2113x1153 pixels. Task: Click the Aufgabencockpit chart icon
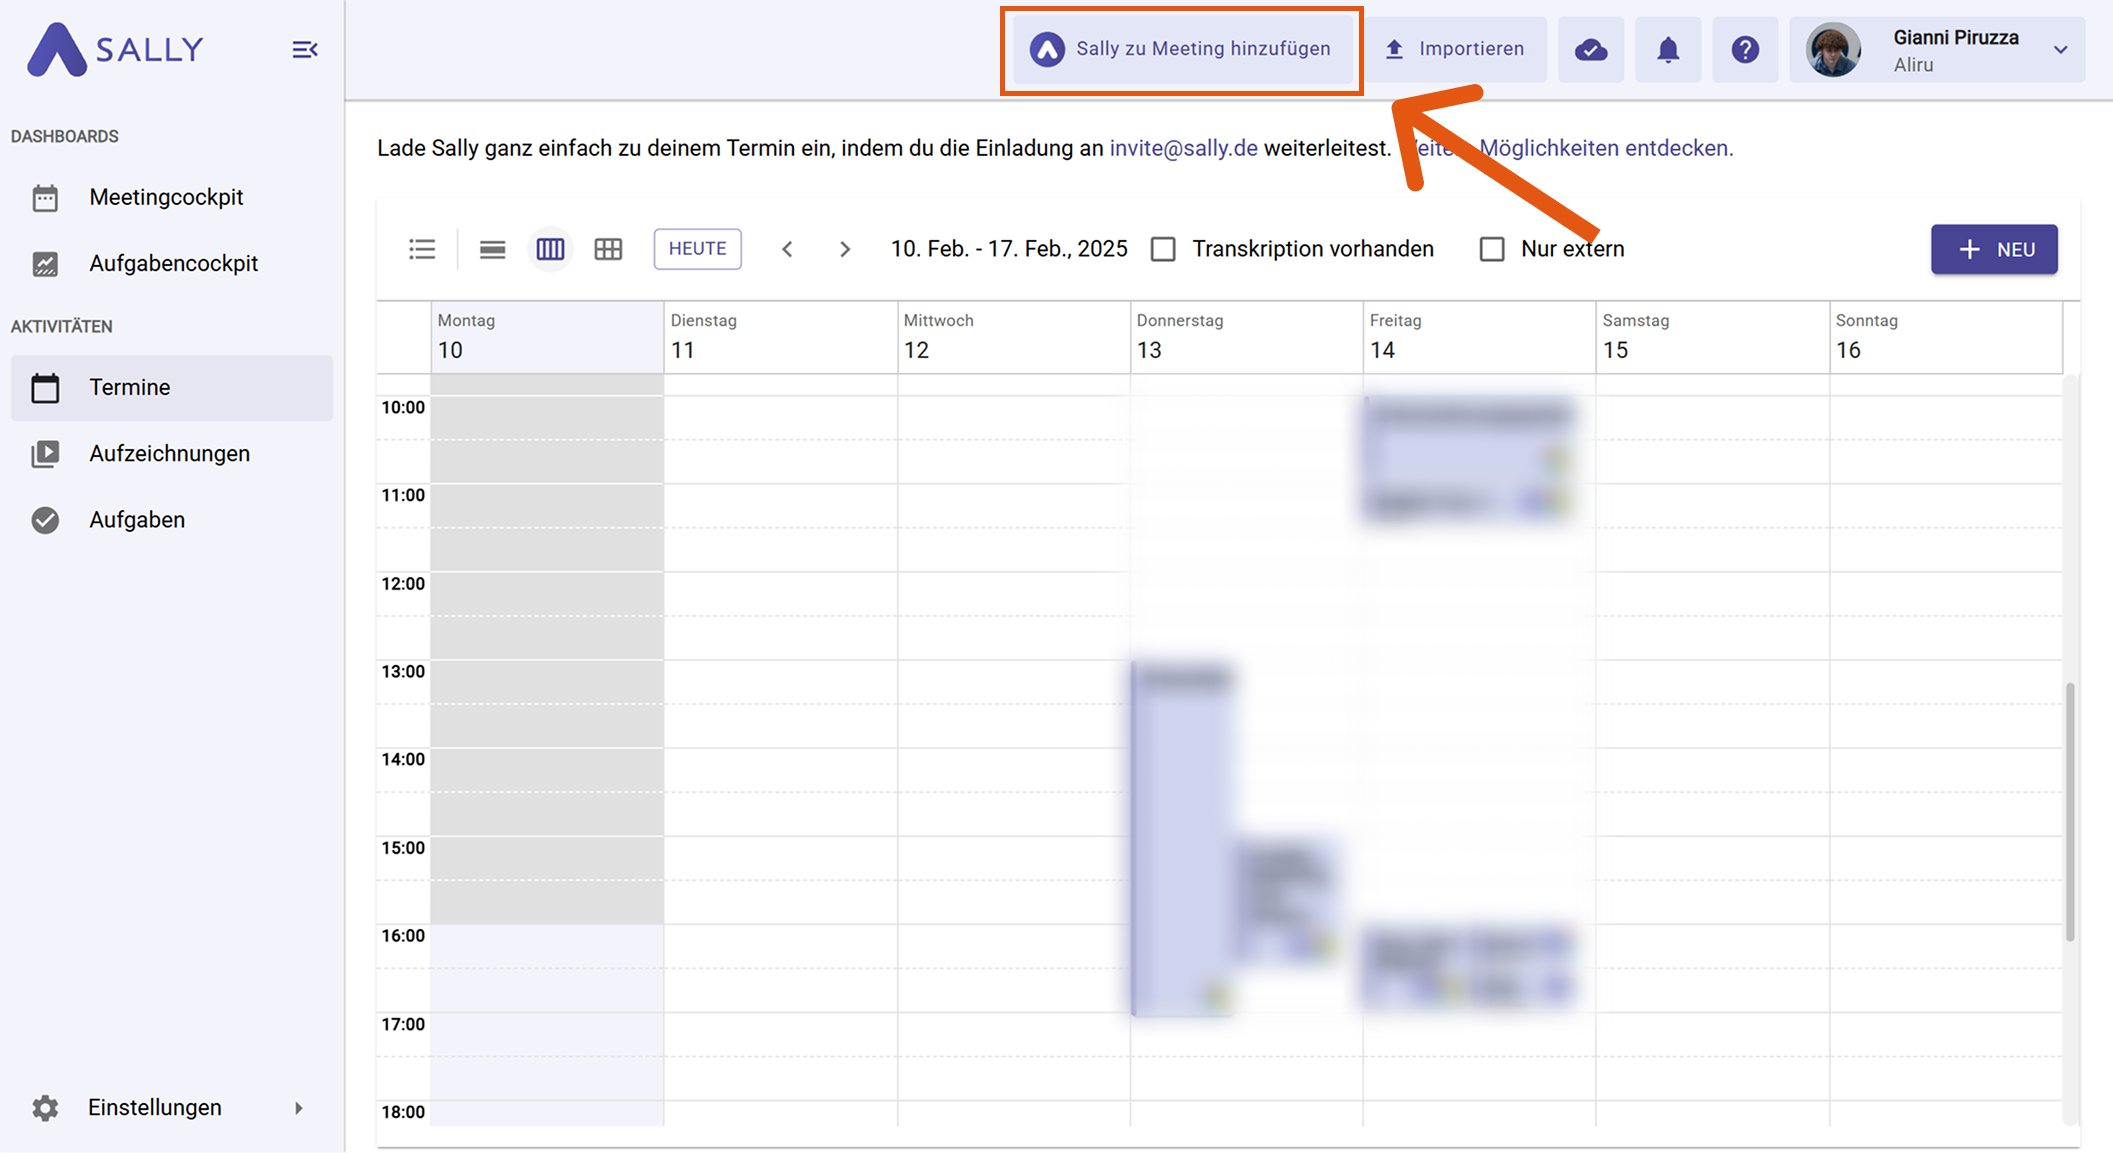tap(45, 263)
